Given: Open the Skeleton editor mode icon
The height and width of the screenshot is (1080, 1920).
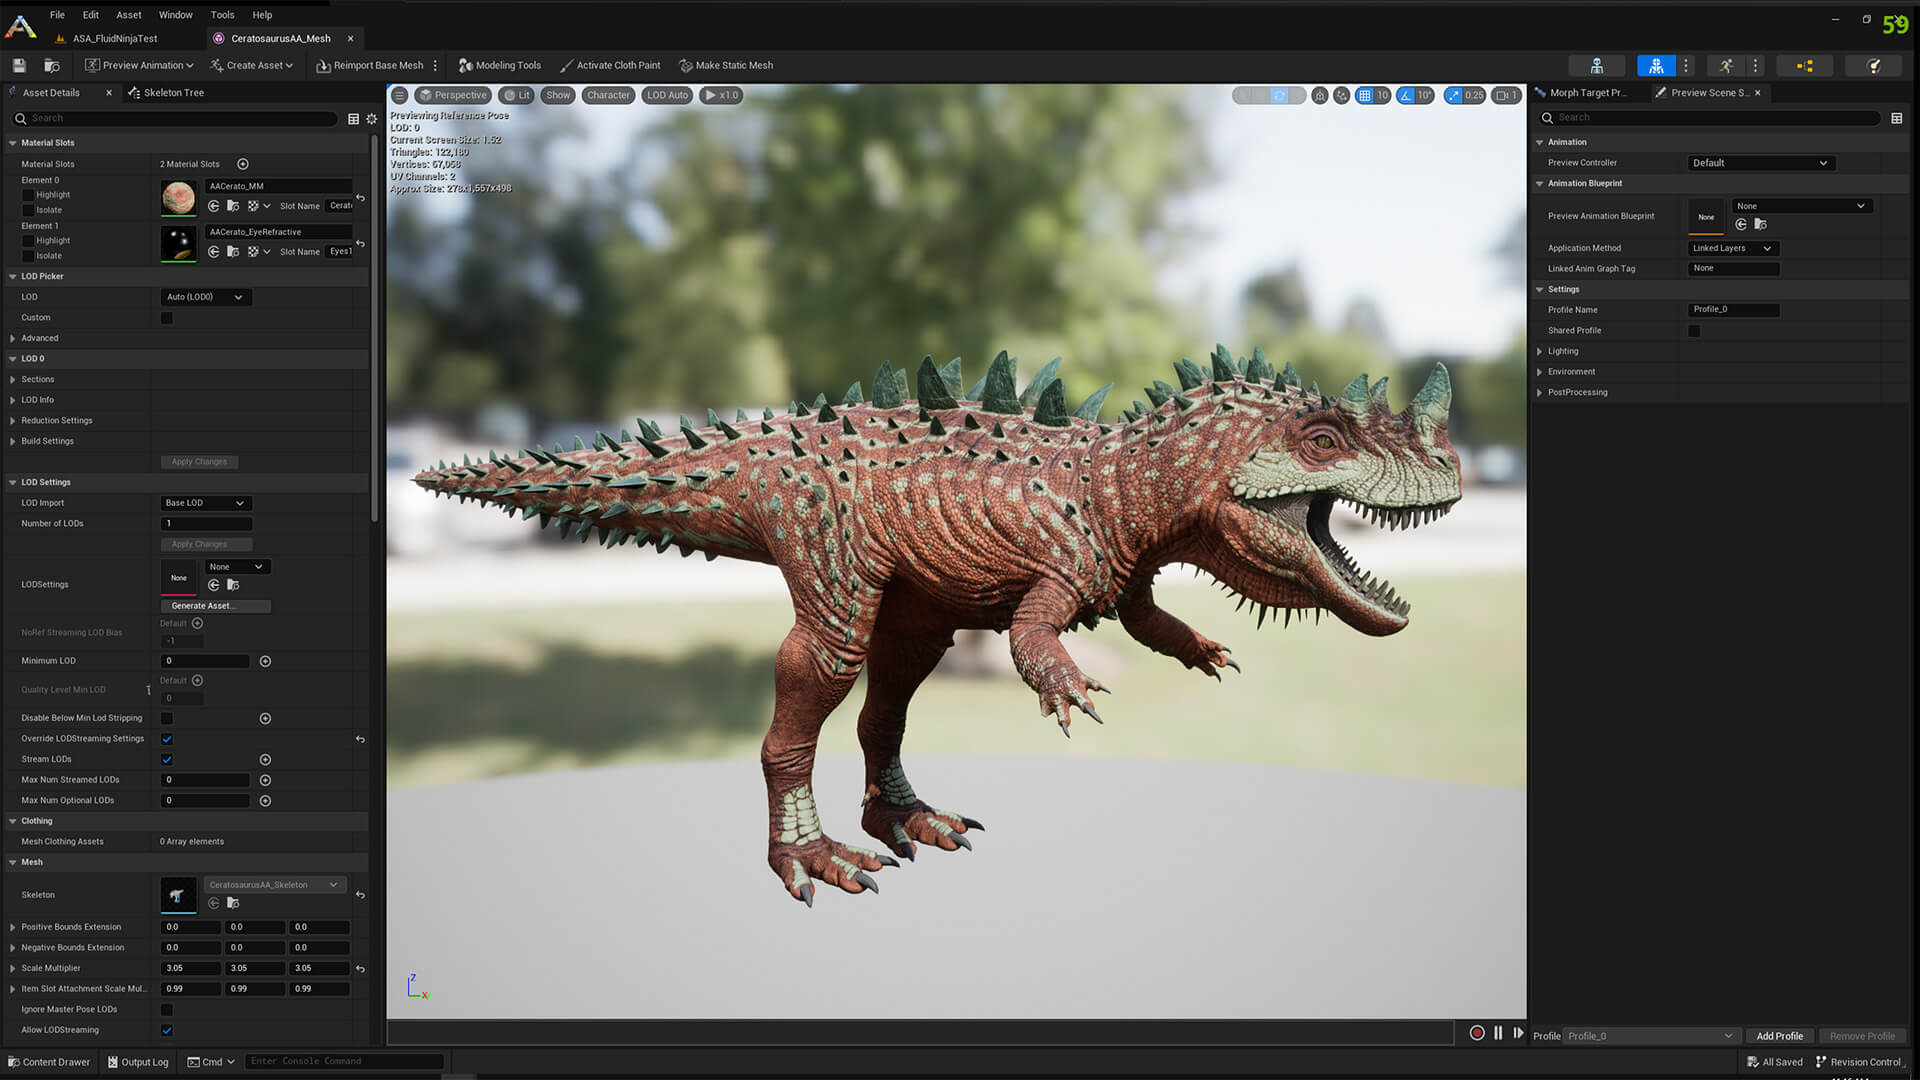Looking at the screenshot, I should coord(1596,66).
